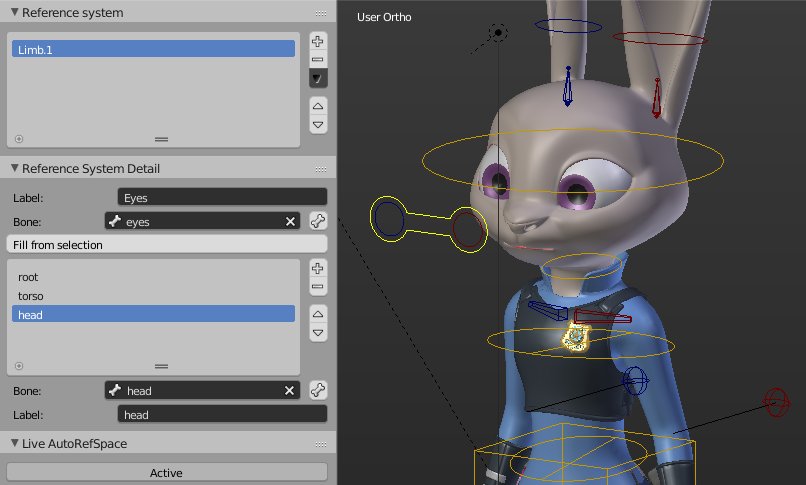Screen dimensions: 806x485
Task: Move head entry down in the bone list
Action: pos(318,333)
